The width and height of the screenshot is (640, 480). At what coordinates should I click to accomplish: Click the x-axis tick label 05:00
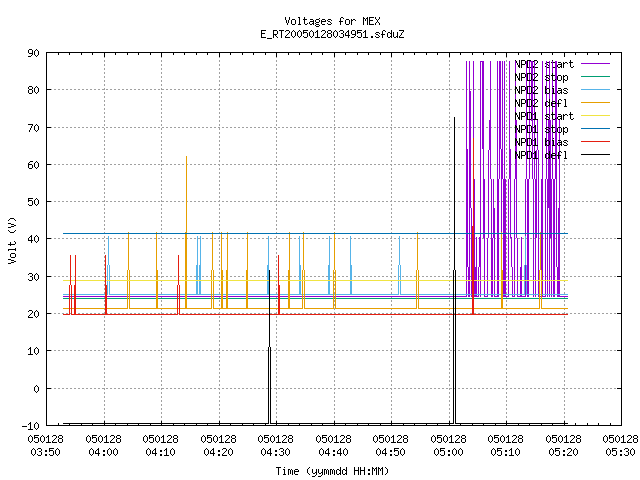(449, 452)
